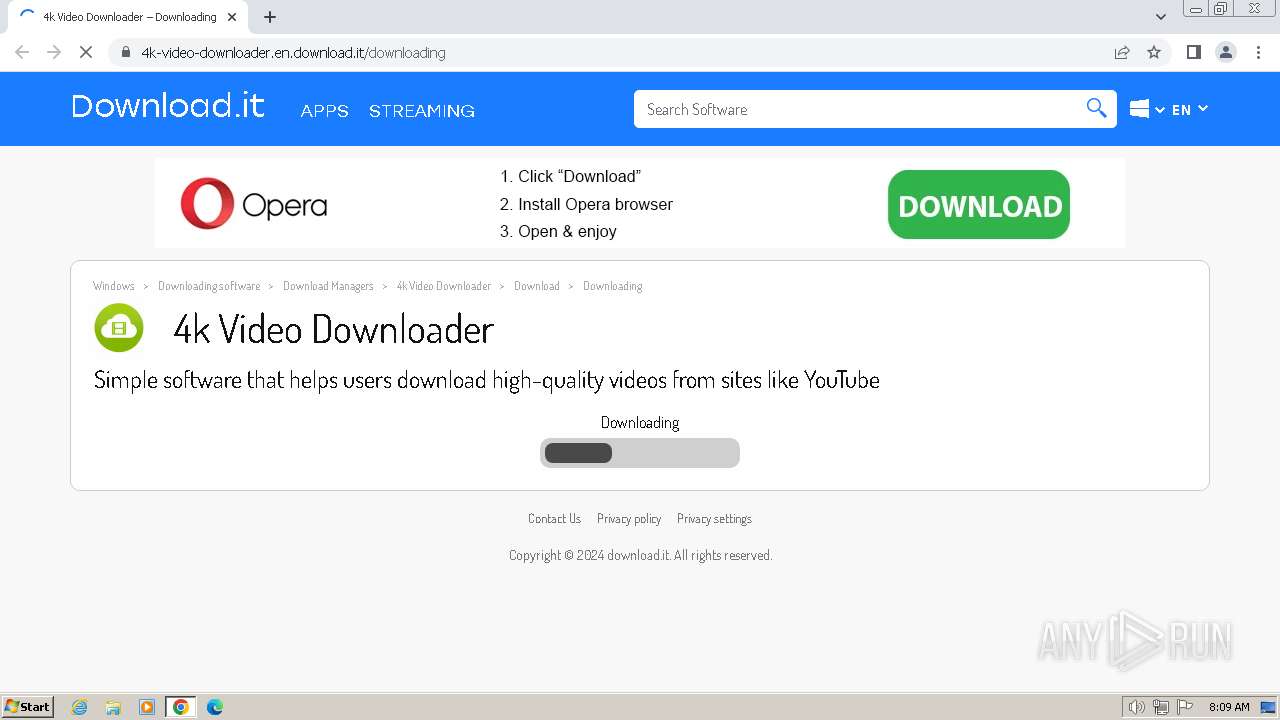1280x720 pixels.
Task: Close the 4k Video Downloader tab
Action: pos(232,17)
